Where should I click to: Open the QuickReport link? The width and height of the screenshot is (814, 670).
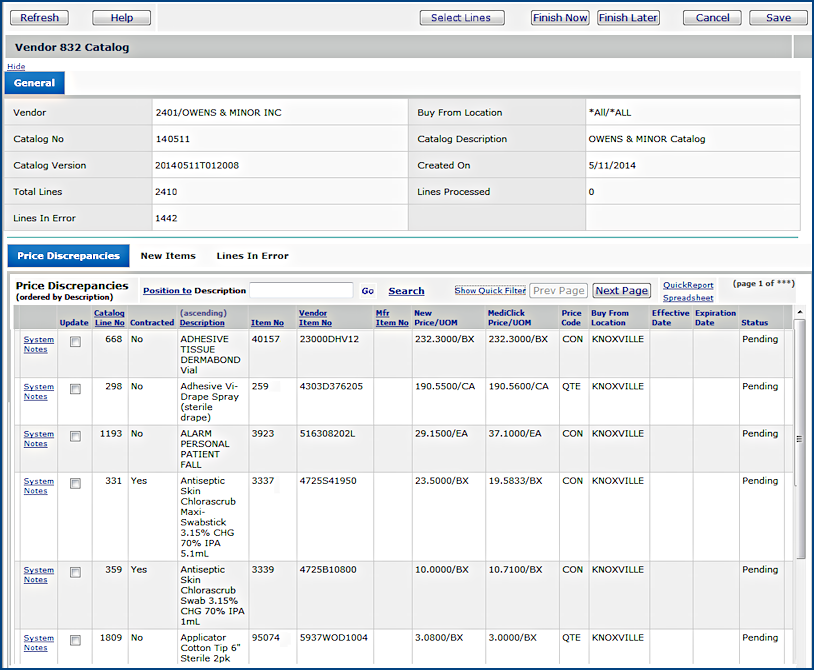point(688,285)
